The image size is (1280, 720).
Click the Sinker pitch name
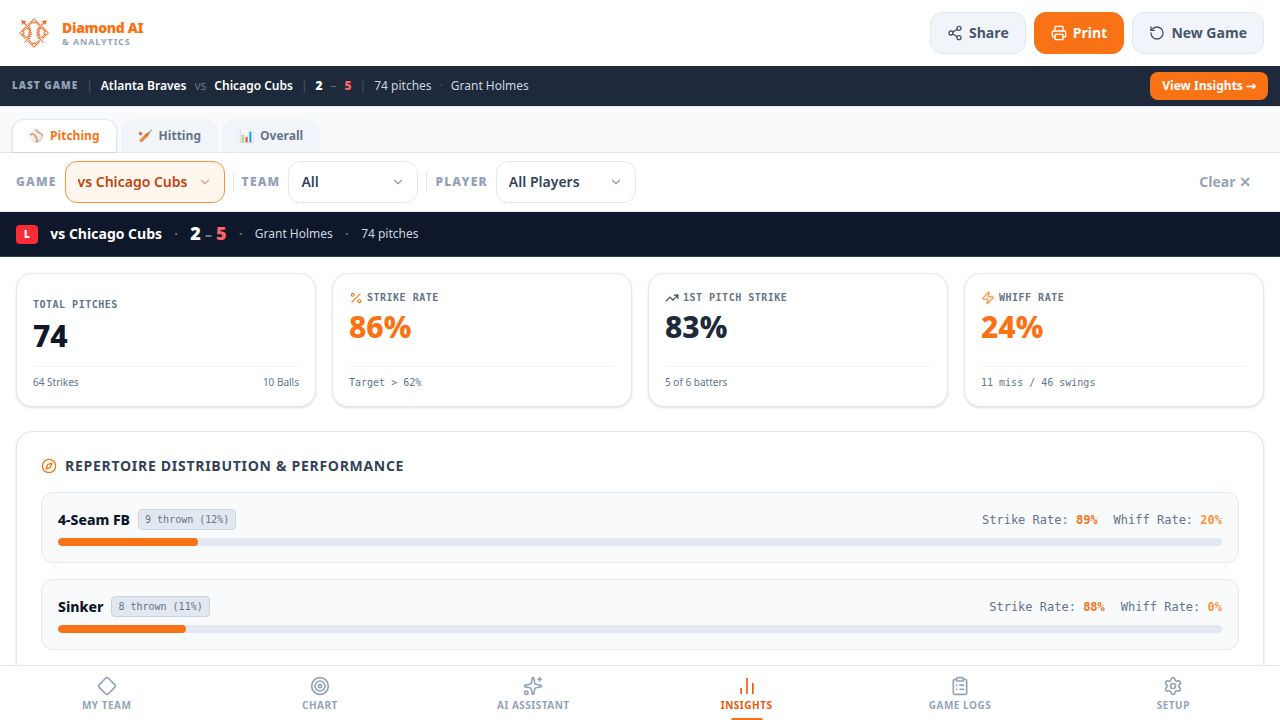click(80, 607)
